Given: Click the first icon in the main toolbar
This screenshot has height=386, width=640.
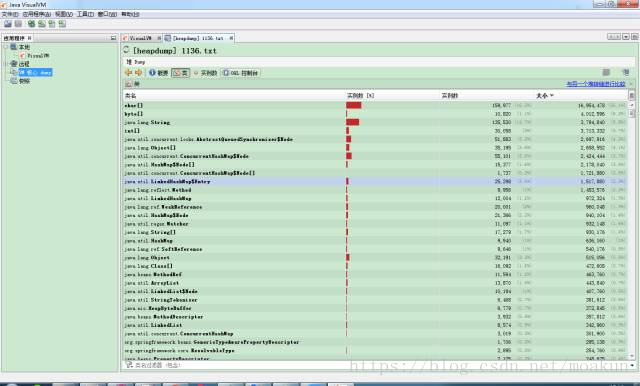Looking at the screenshot, I should [x=8, y=24].
